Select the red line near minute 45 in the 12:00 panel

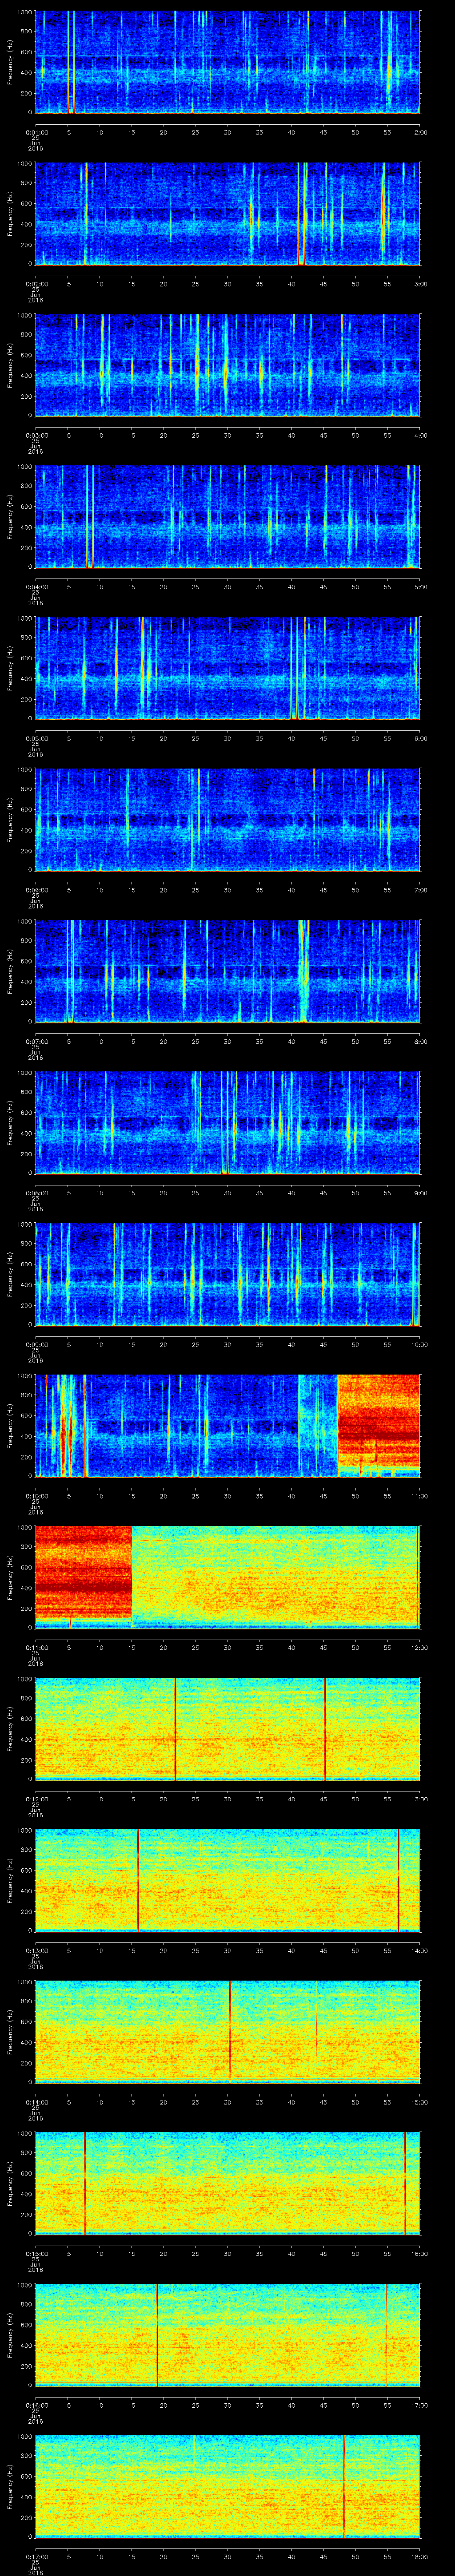(325, 1728)
